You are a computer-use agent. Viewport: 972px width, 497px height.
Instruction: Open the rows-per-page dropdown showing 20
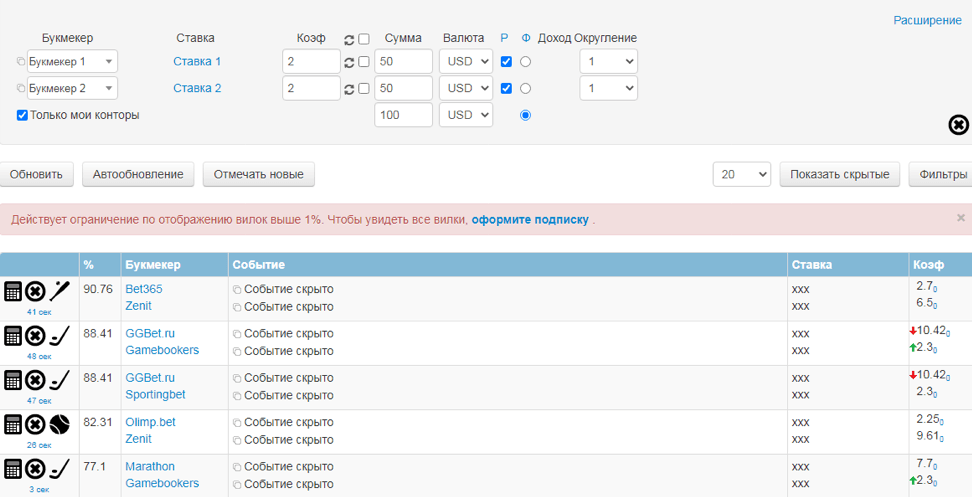click(742, 174)
